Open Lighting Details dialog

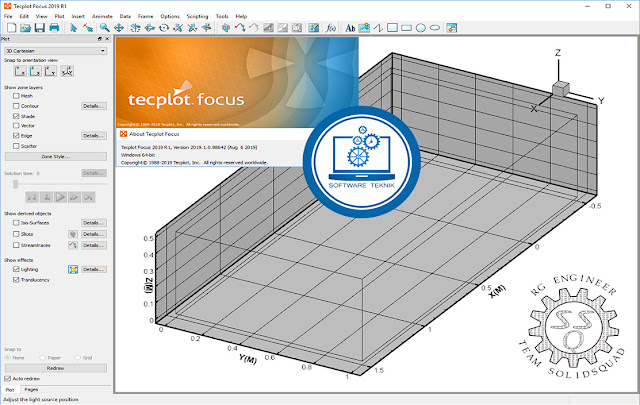coord(94,269)
